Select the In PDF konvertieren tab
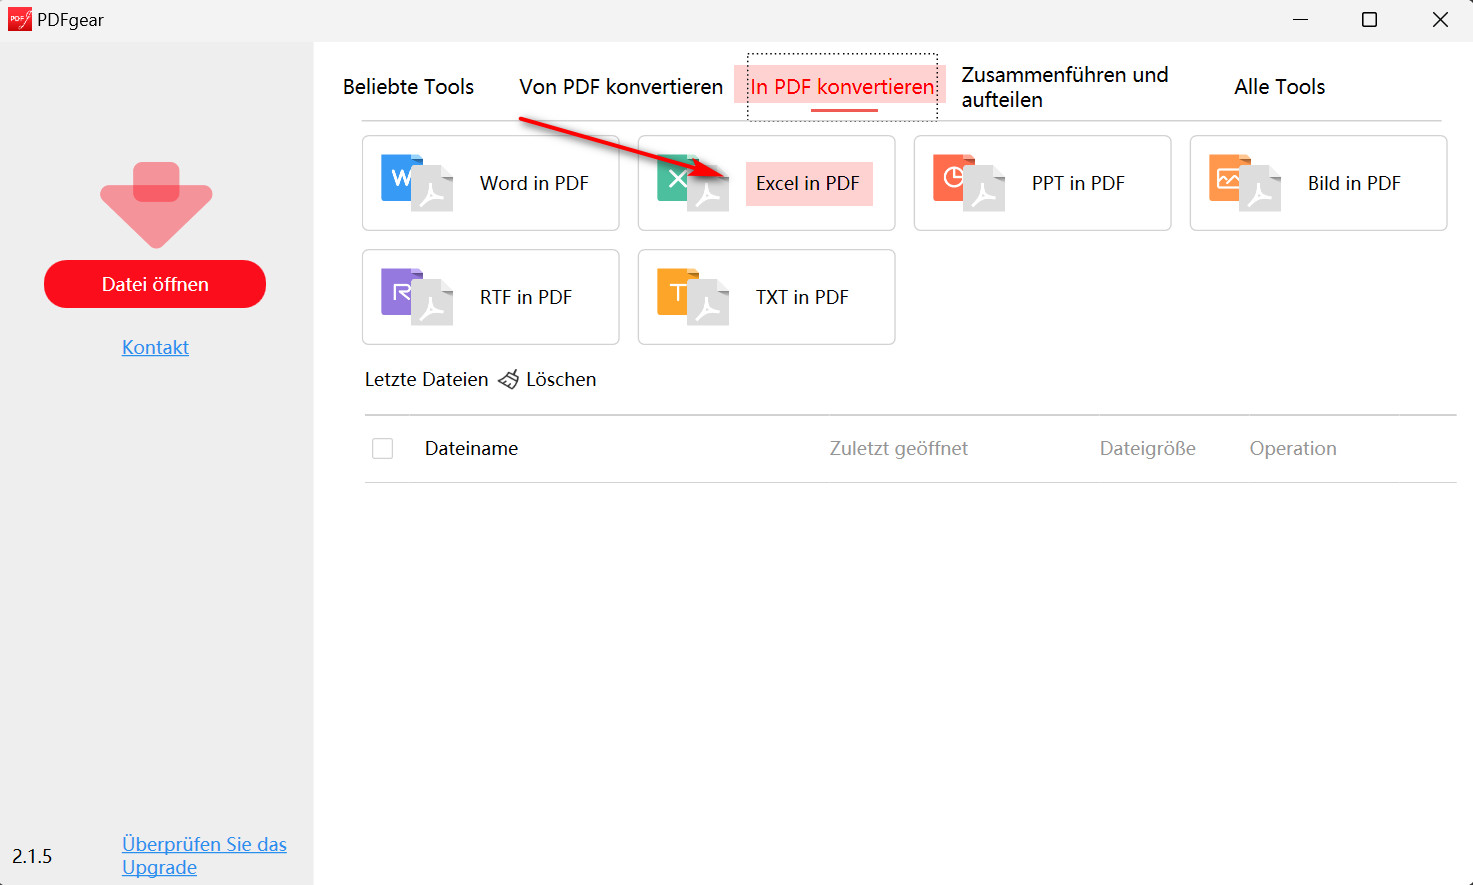The width and height of the screenshot is (1473, 885). [x=842, y=87]
